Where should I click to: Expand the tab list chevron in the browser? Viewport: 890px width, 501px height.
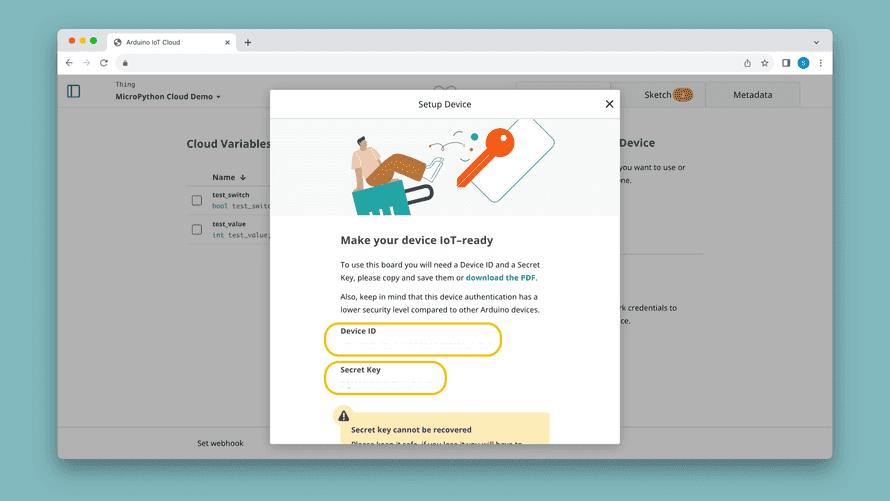(x=816, y=42)
